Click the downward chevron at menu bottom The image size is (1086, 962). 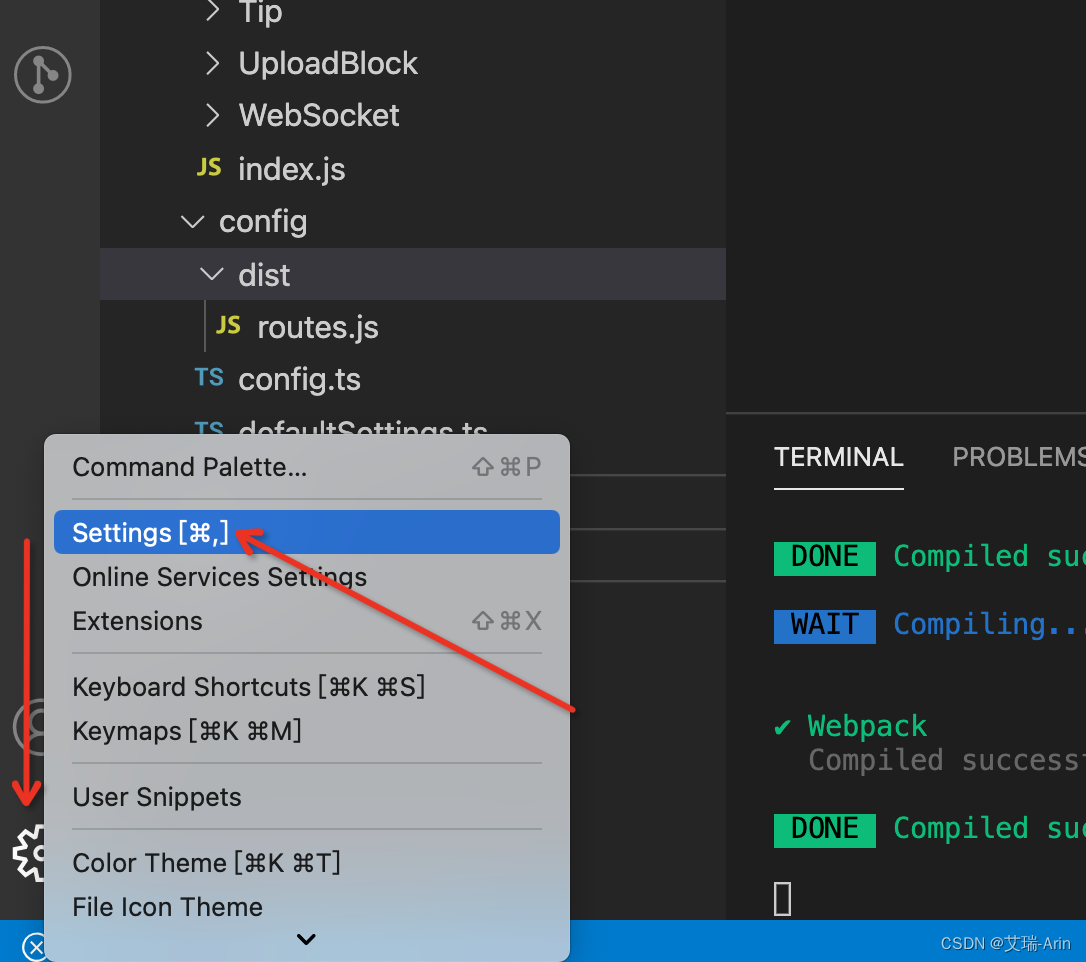pyautogui.click(x=306, y=939)
